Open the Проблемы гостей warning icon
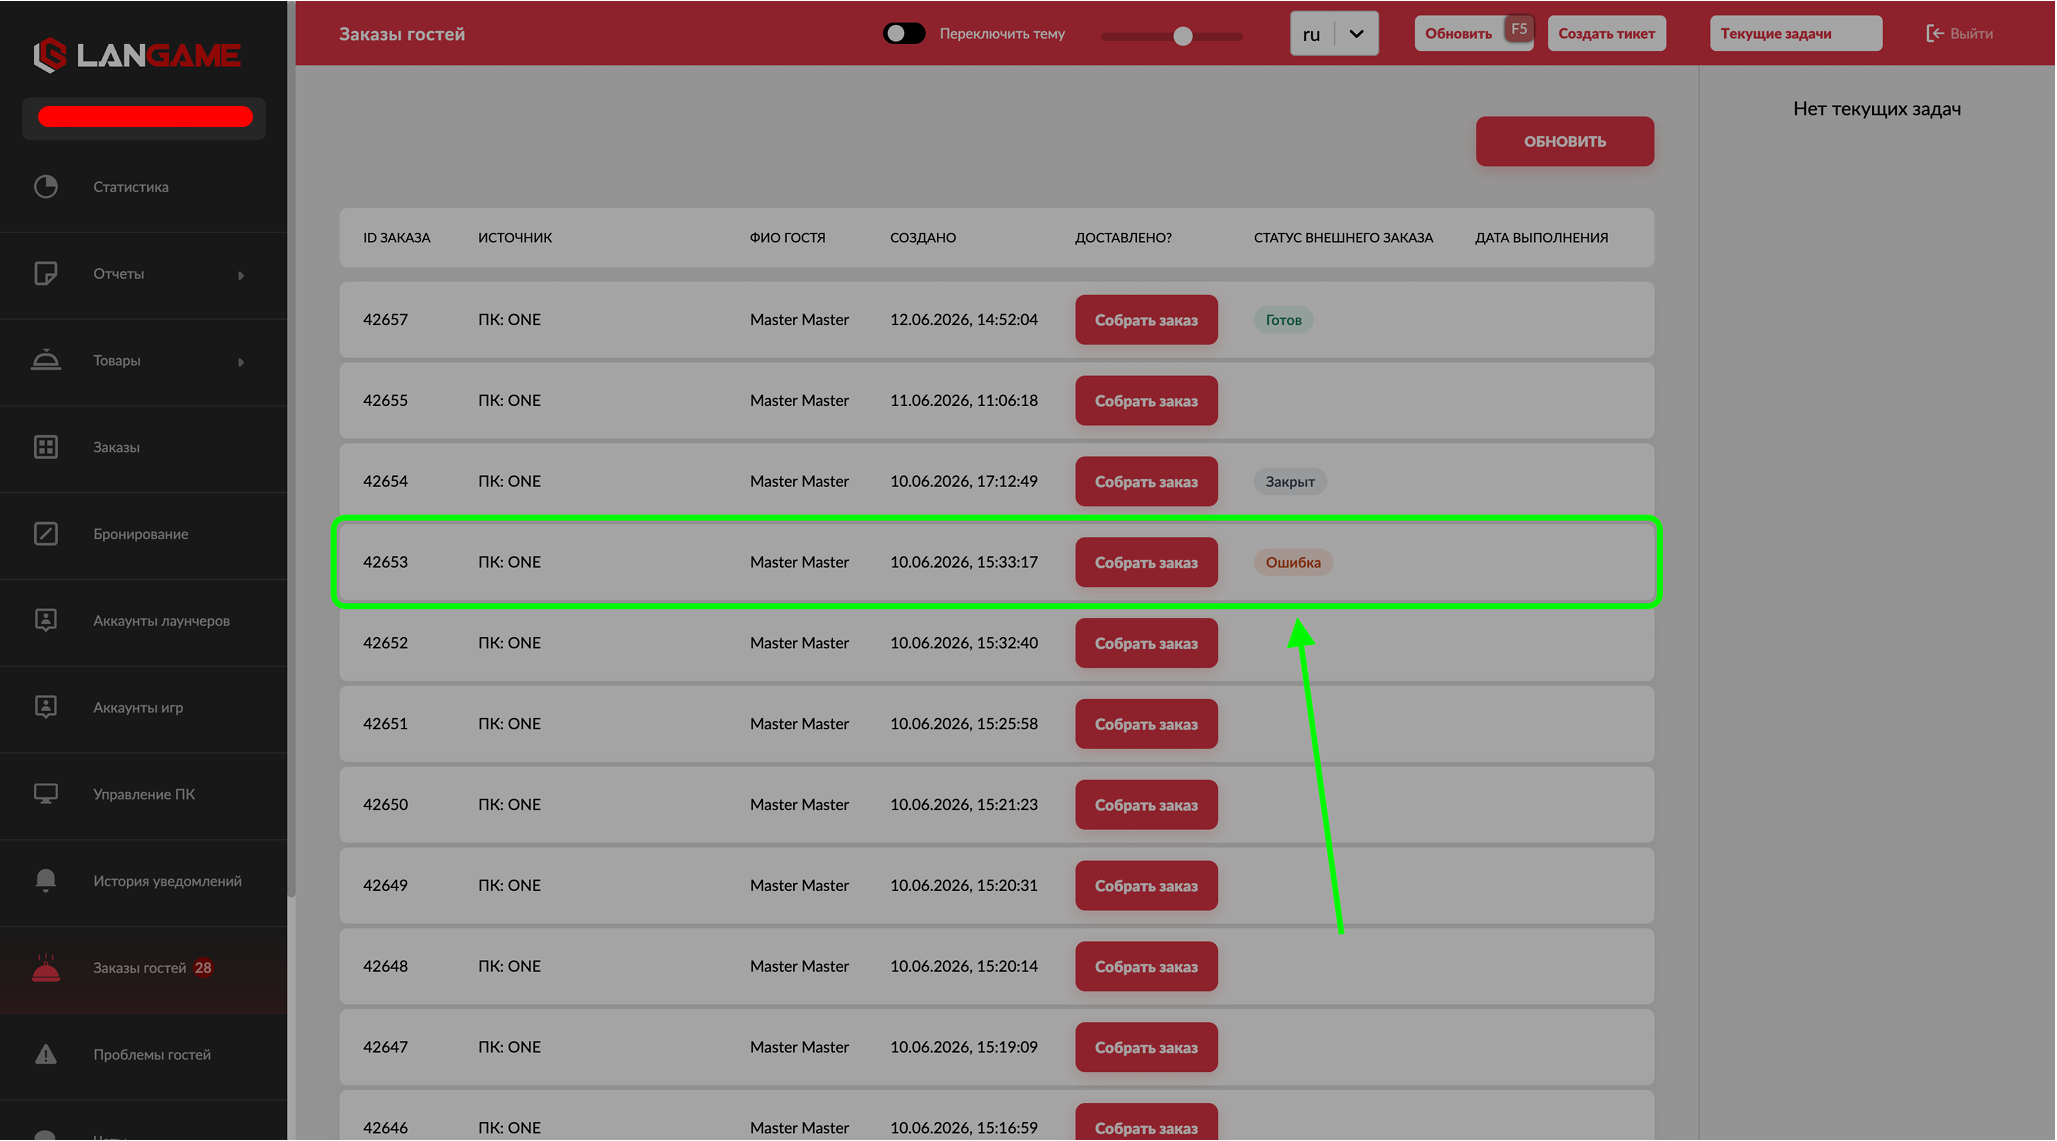2057x1141 pixels. pos(46,1055)
